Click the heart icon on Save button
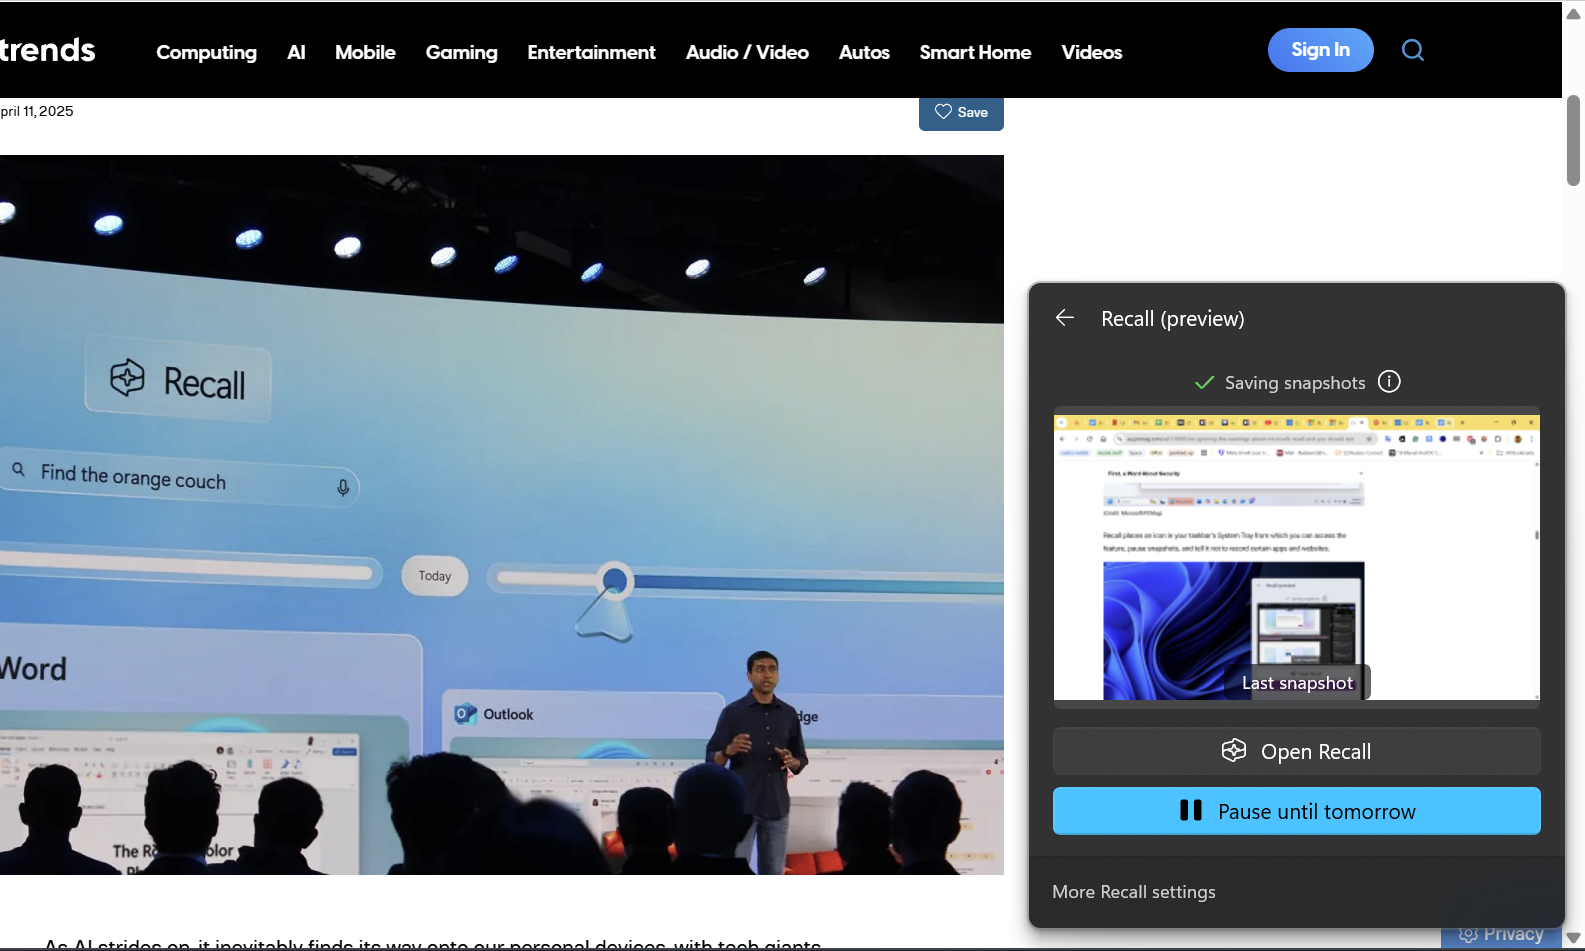 point(943,112)
